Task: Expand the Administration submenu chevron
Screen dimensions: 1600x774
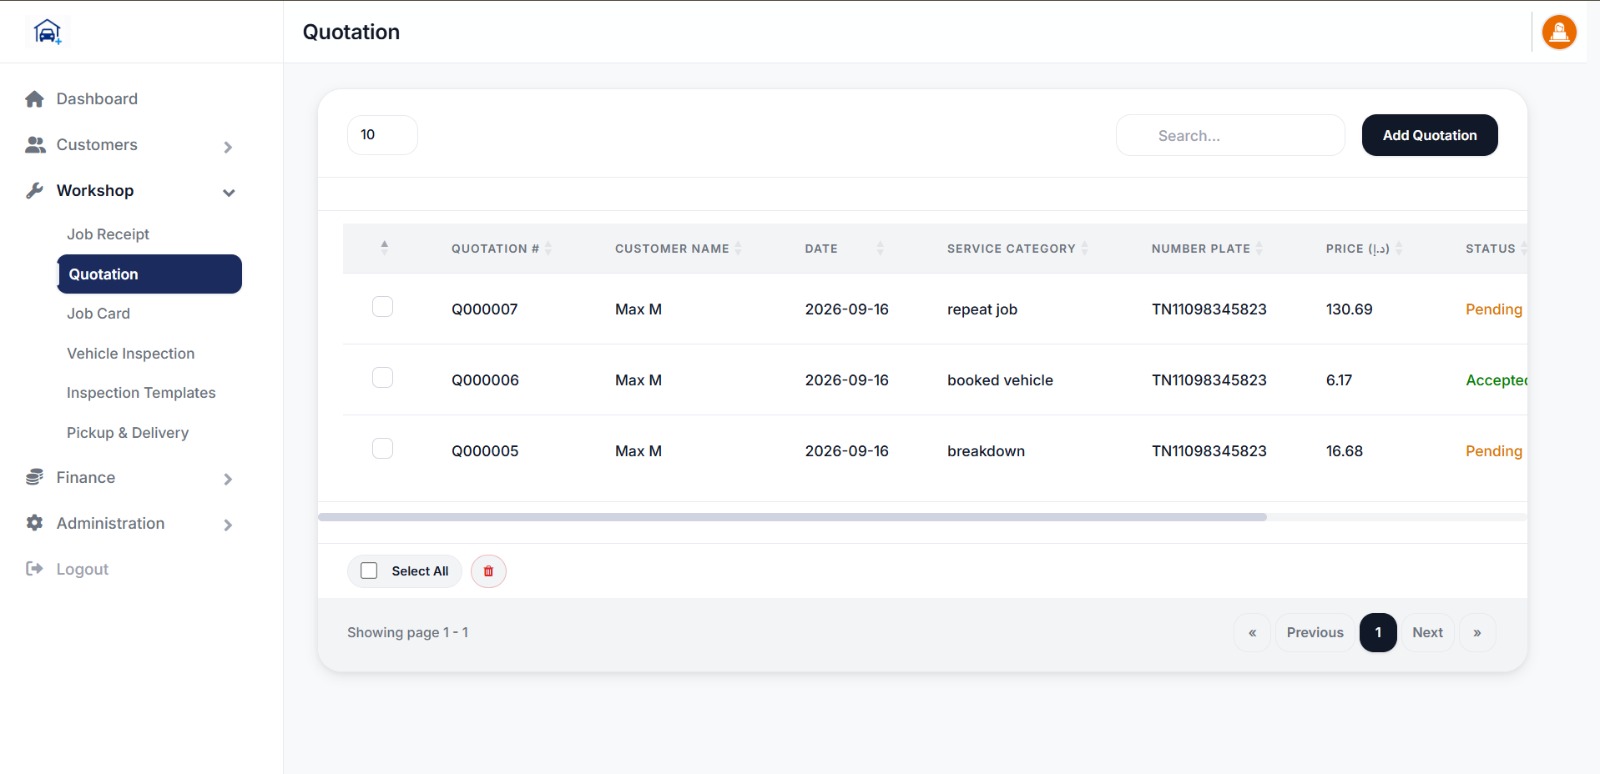Action: 228,525
